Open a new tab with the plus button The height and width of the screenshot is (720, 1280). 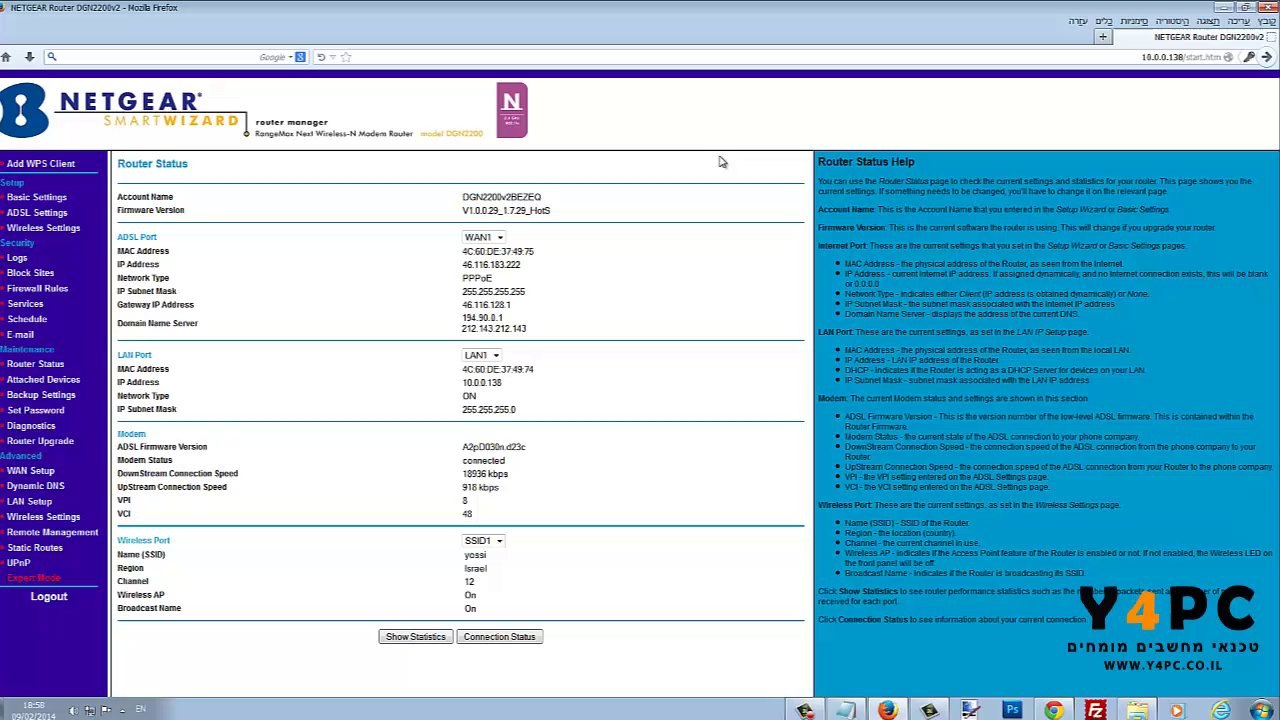(x=1103, y=37)
